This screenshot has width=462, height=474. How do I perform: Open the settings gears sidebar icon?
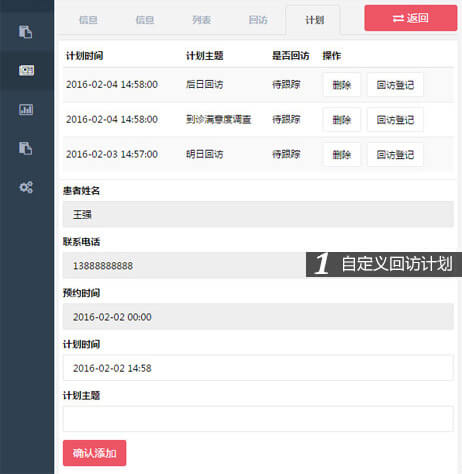pos(26,187)
